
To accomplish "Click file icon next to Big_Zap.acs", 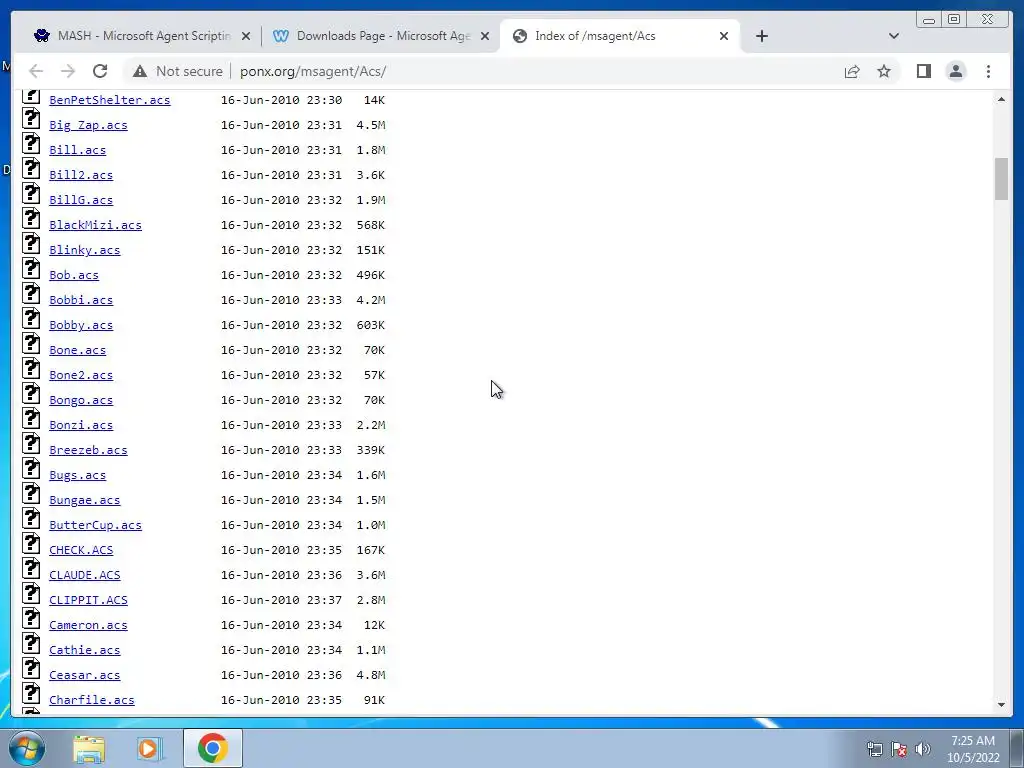I will (31, 119).
